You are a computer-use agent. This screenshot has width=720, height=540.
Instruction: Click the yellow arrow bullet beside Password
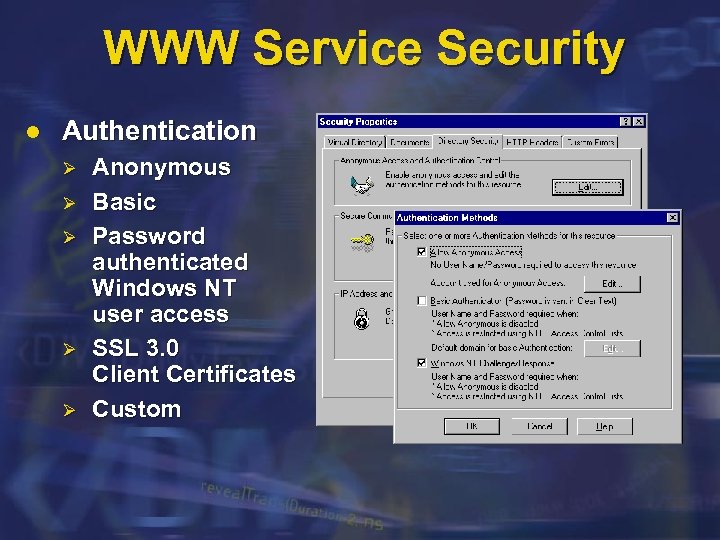[69, 237]
